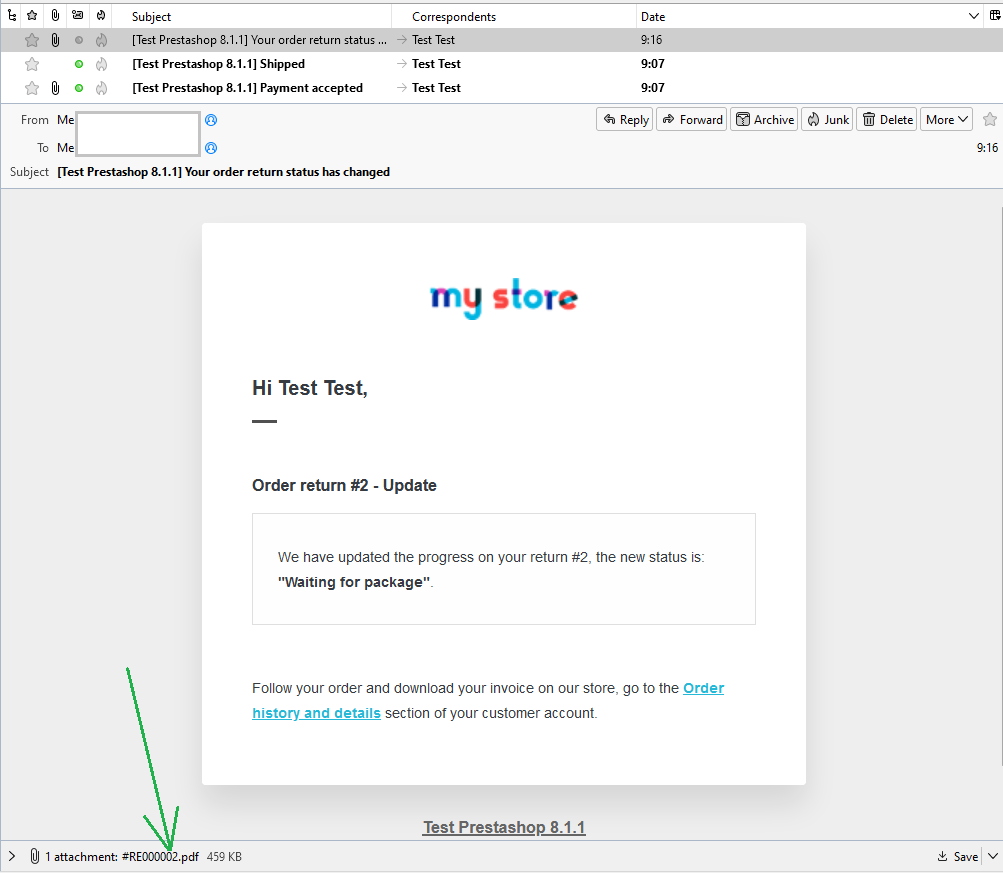Sort messages by Date column
Screen dimensions: 1003x873
point(652,16)
